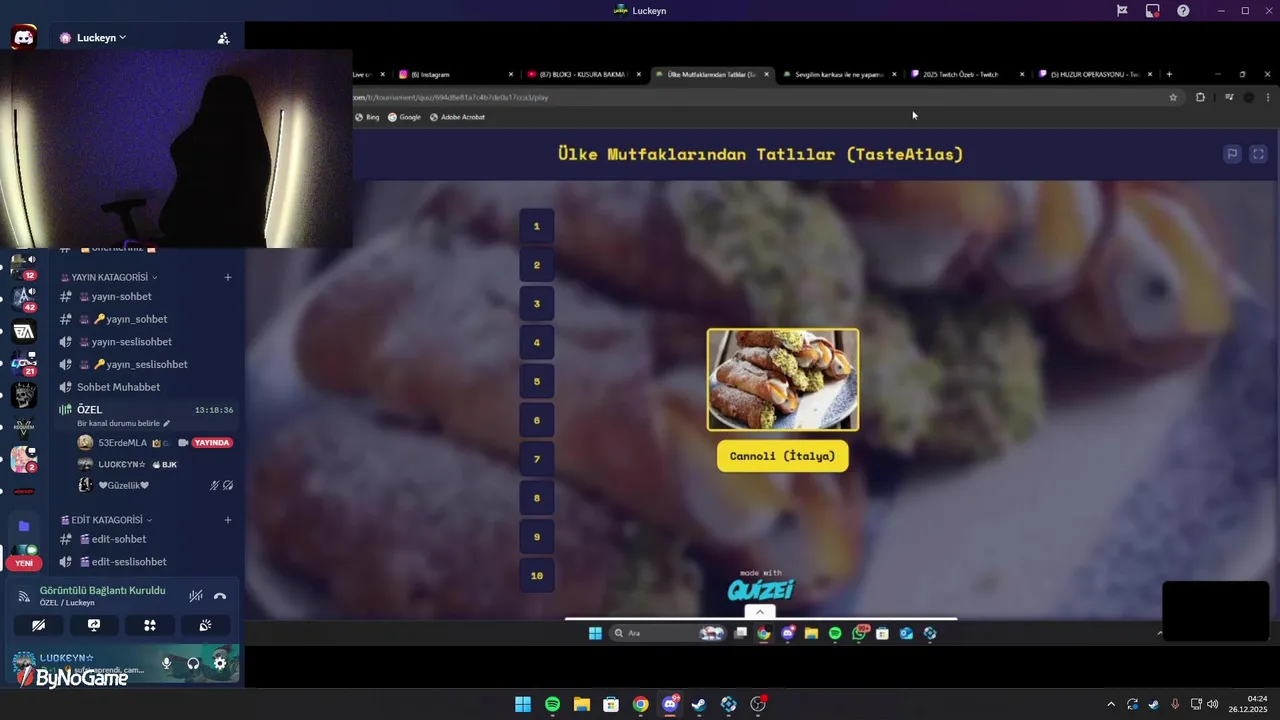
Task: Open the soundboard button
Action: click(x=206, y=625)
